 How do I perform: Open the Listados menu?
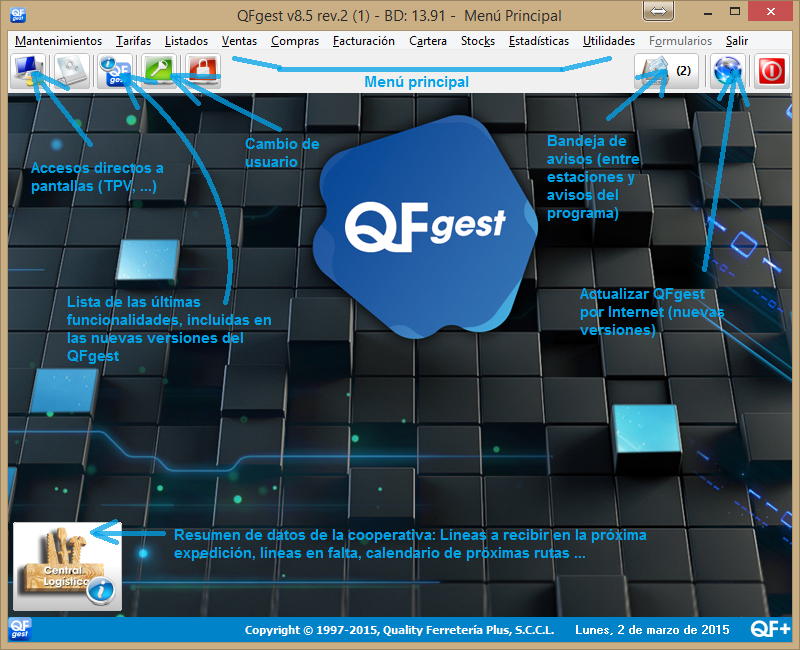click(x=186, y=41)
